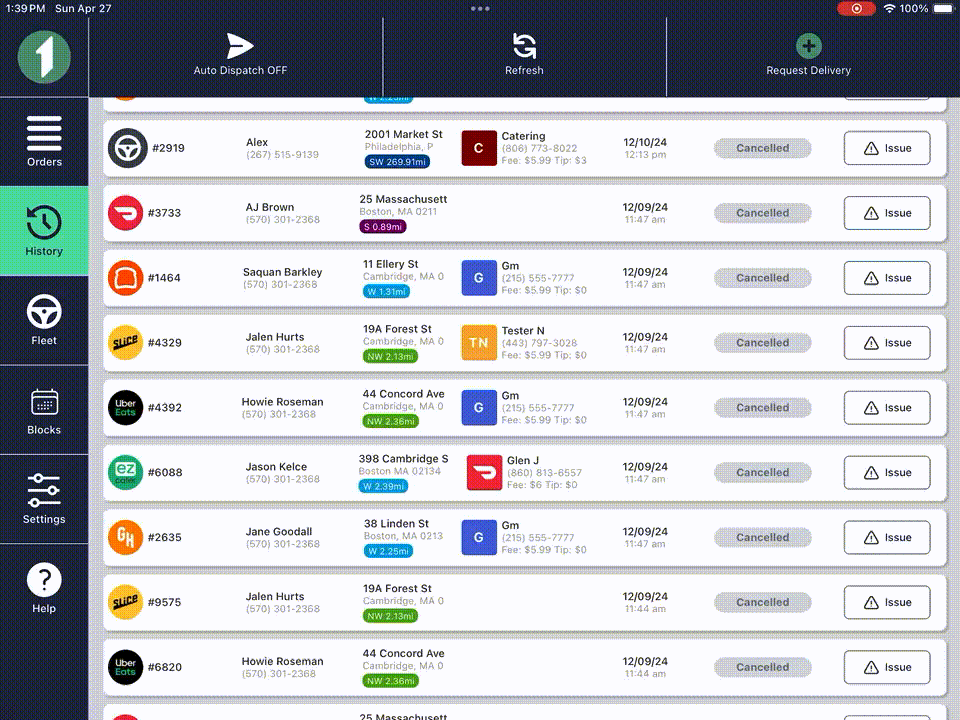Click customer name AJ Brown
The width and height of the screenshot is (960, 720).
270,207
